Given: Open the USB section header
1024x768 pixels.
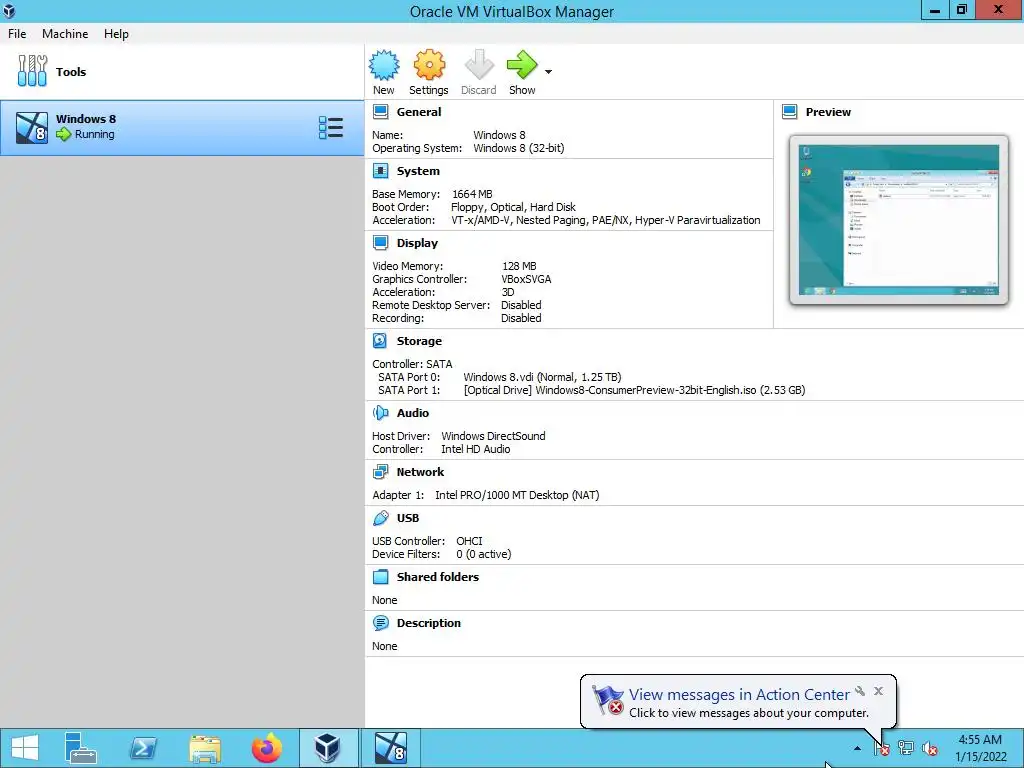Looking at the screenshot, I should click(408, 518).
